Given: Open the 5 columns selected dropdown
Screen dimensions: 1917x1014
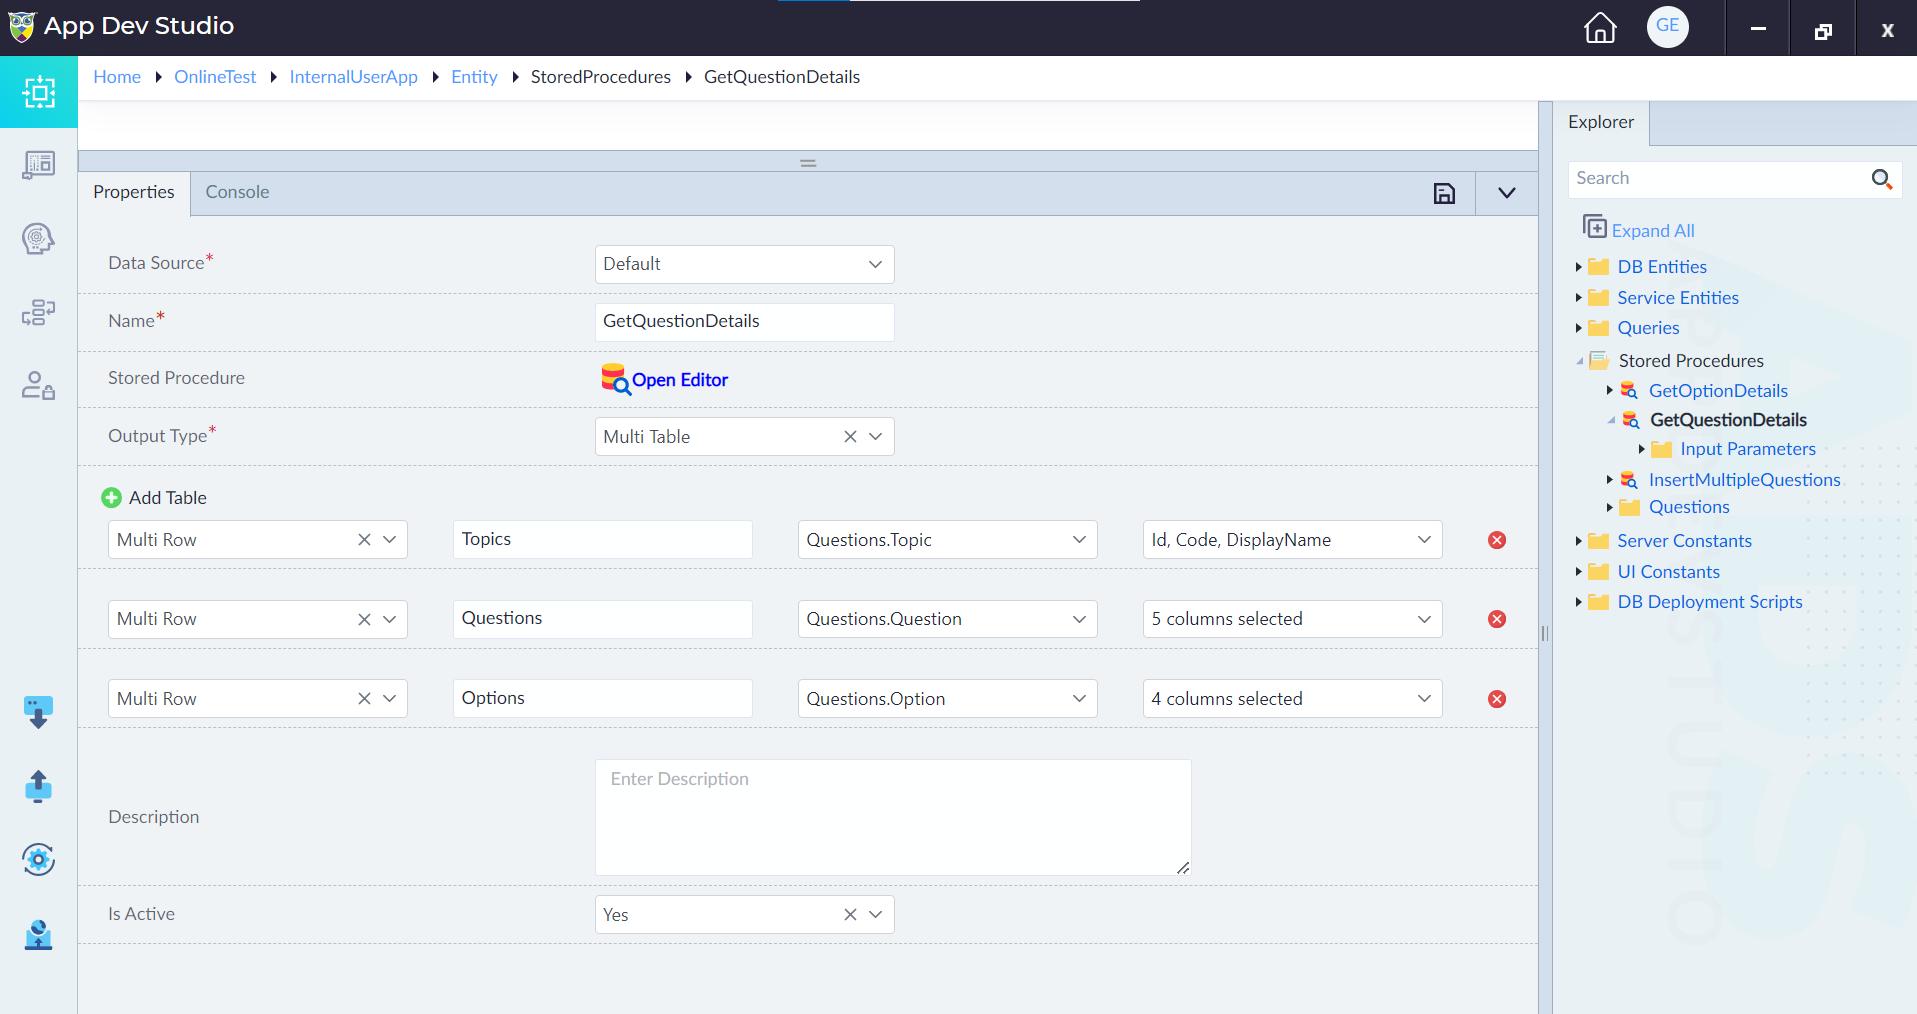Looking at the screenshot, I should coord(1292,619).
